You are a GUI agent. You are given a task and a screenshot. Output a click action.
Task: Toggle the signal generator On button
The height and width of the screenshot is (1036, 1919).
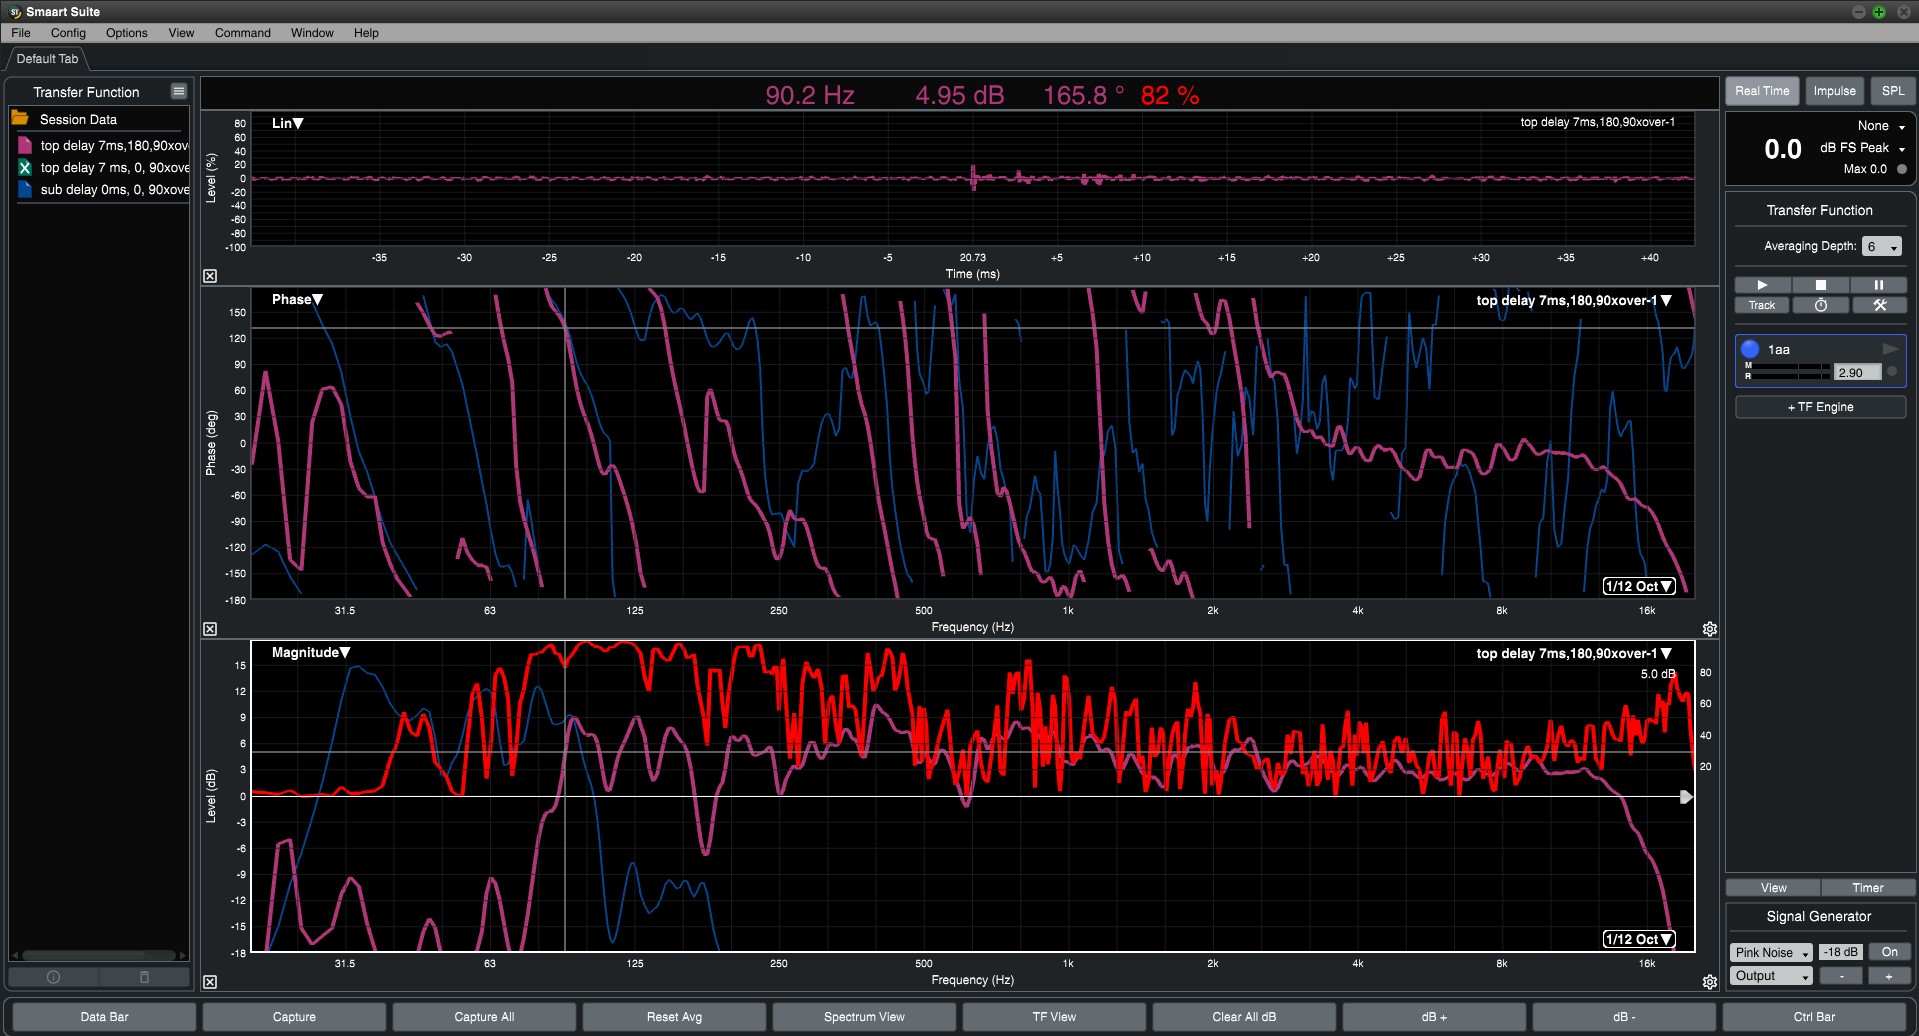(1889, 952)
